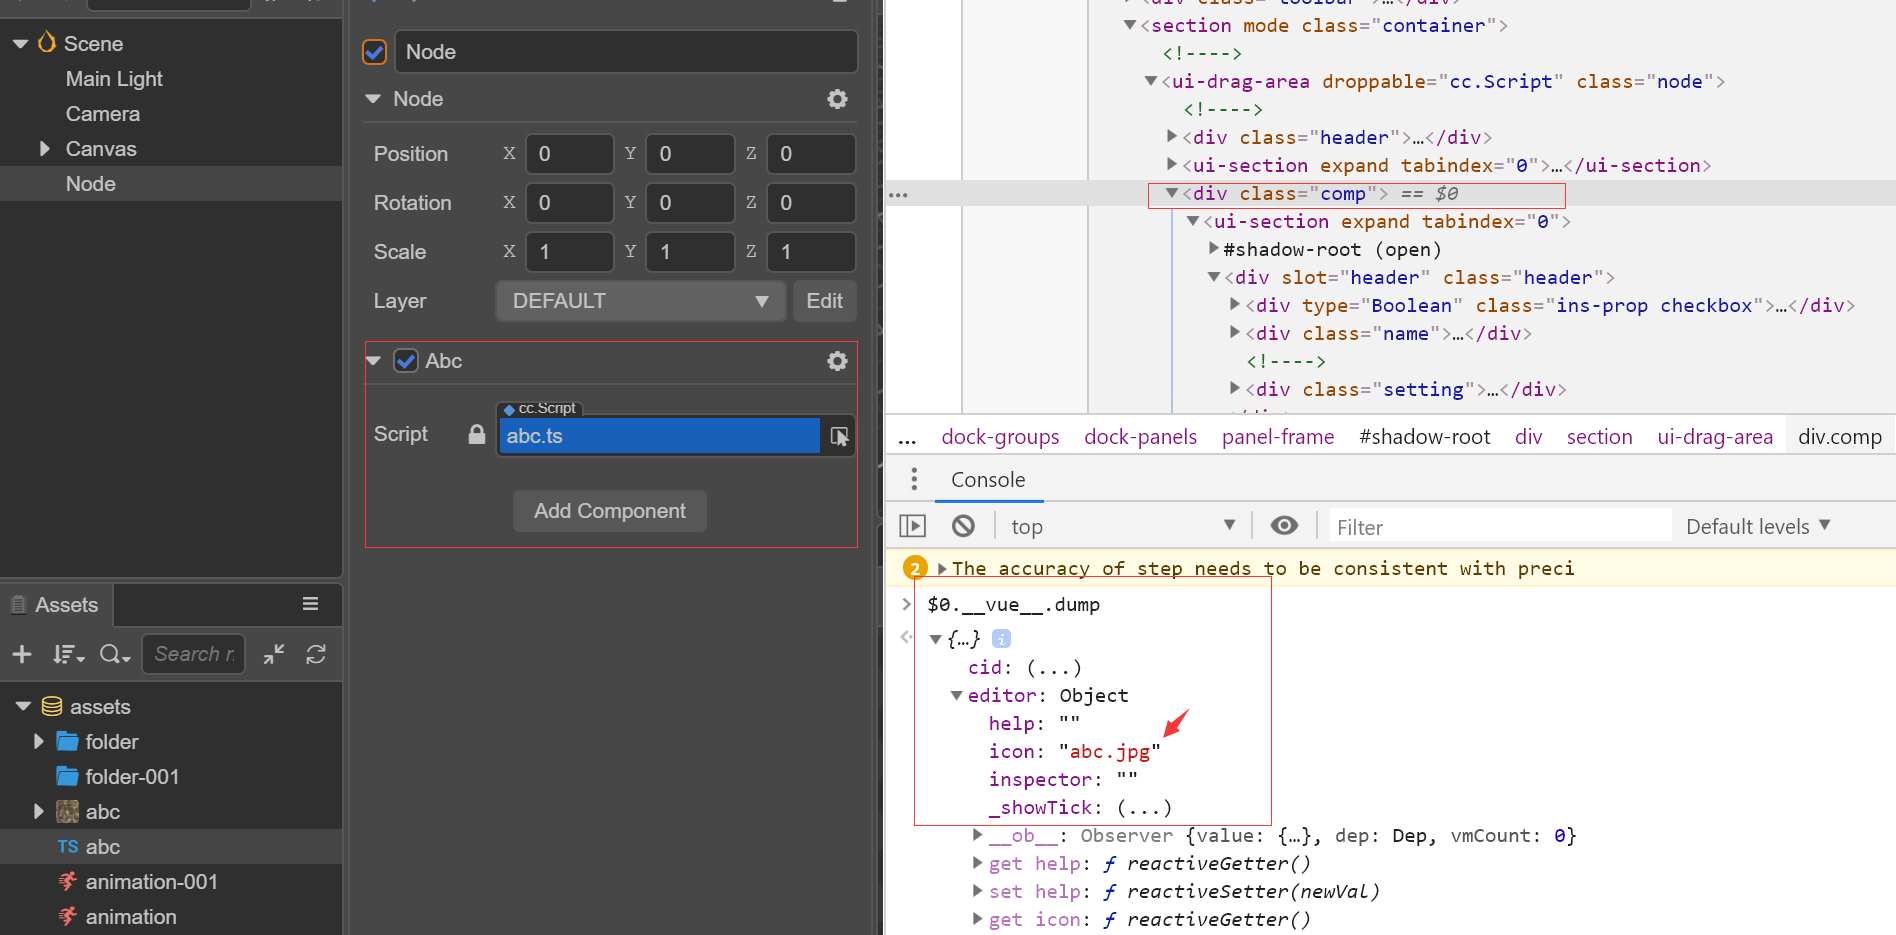Create a live expression with the eye icon
1896x935 pixels.
coord(1285,526)
